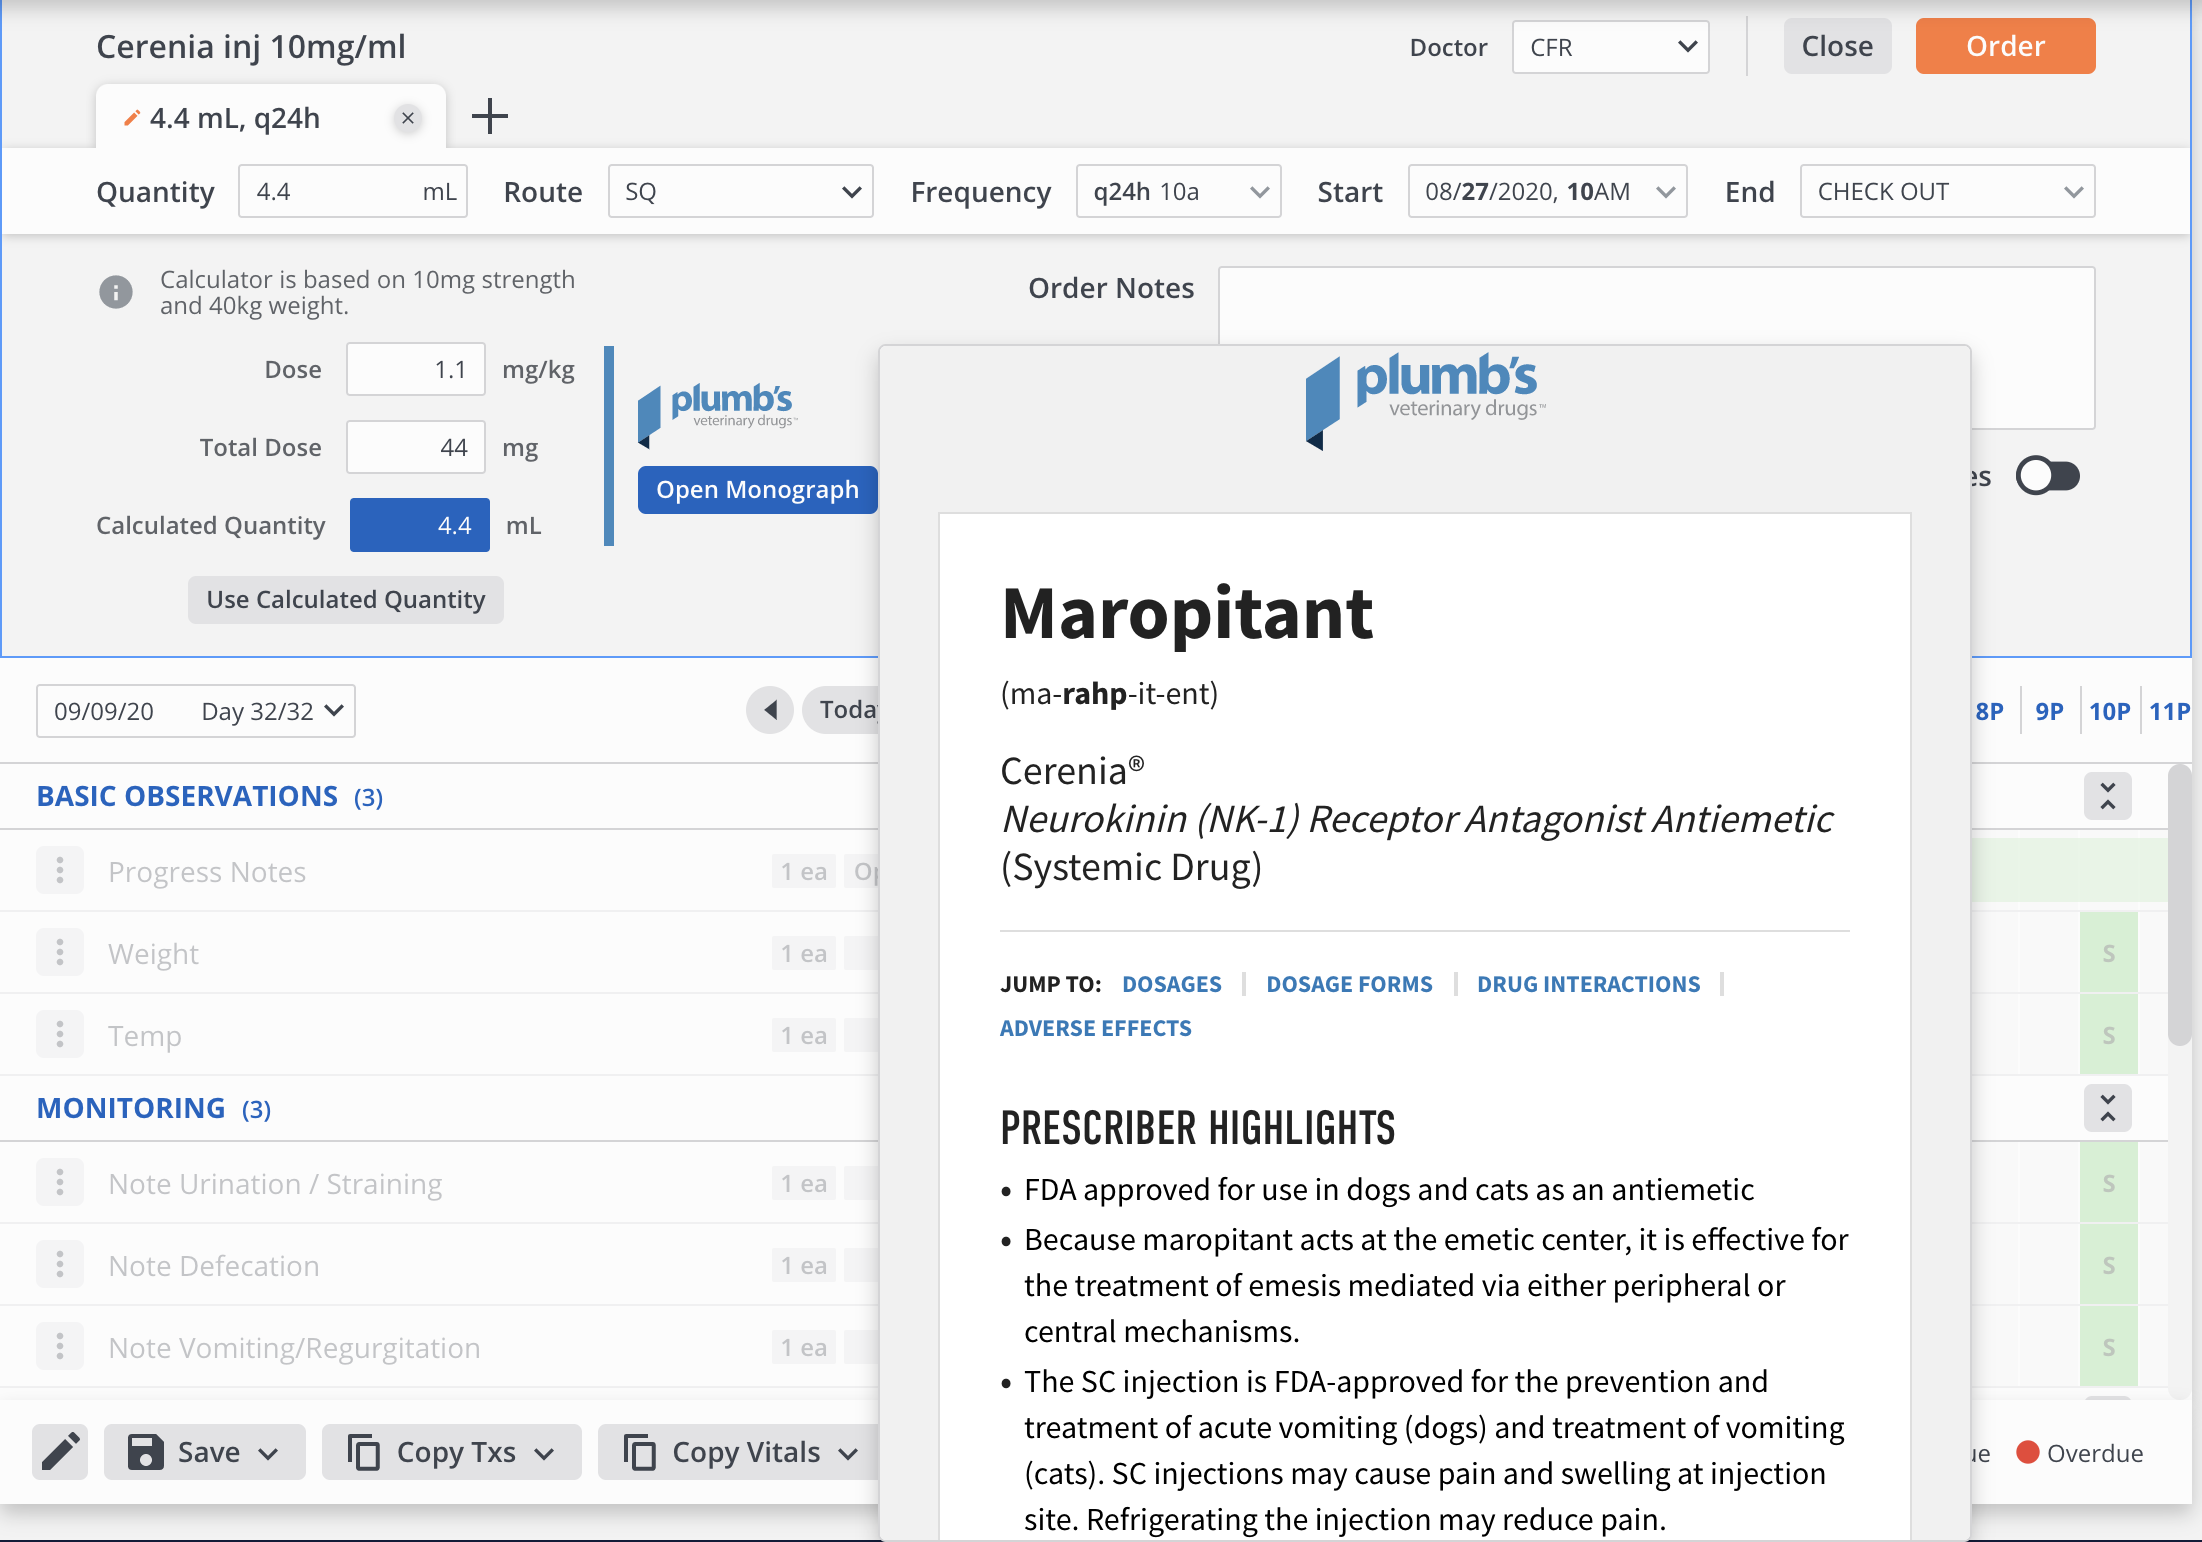The height and width of the screenshot is (1542, 2202).
Task: Open the End CHECK OUT dropdown
Action: tap(1946, 191)
